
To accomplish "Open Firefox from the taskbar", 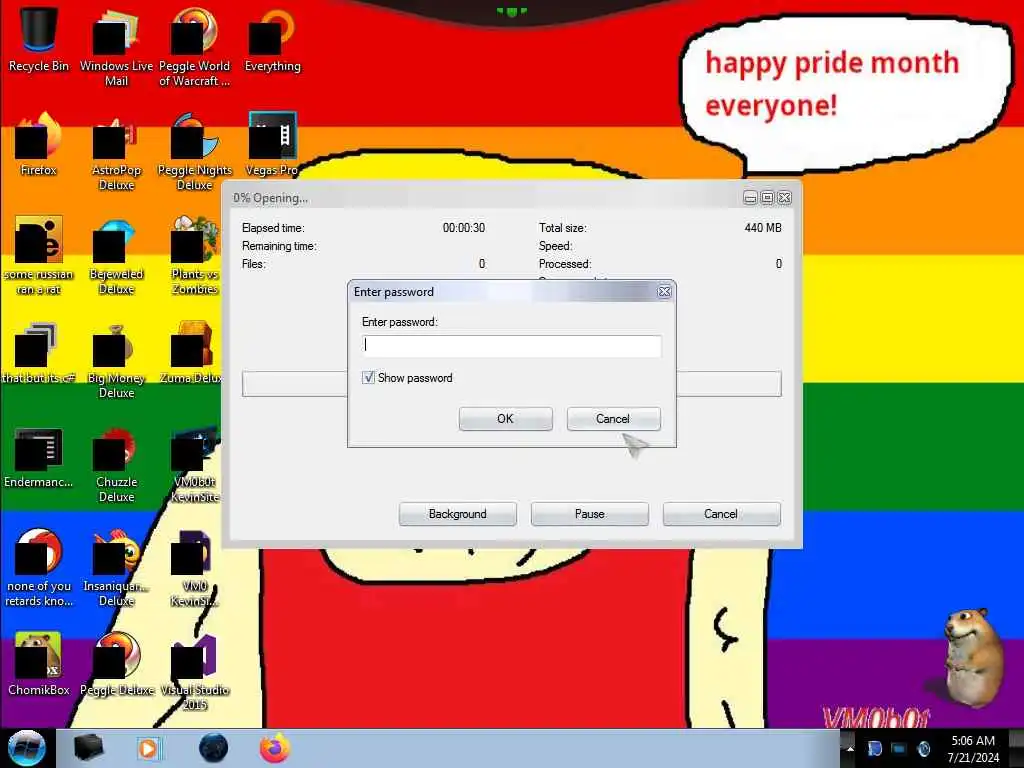I will pos(275,748).
